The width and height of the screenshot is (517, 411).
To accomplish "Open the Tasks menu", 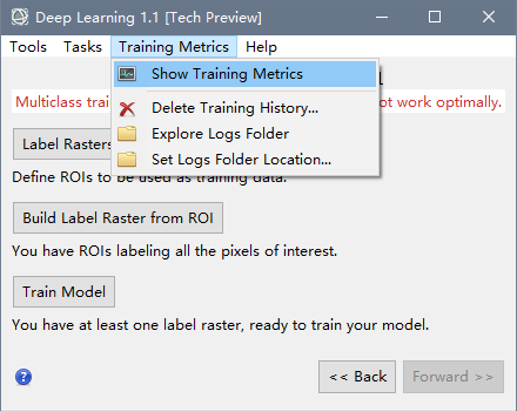I will [x=83, y=47].
